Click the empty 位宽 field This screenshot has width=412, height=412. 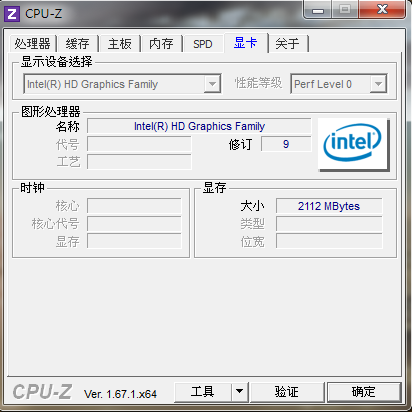click(329, 241)
